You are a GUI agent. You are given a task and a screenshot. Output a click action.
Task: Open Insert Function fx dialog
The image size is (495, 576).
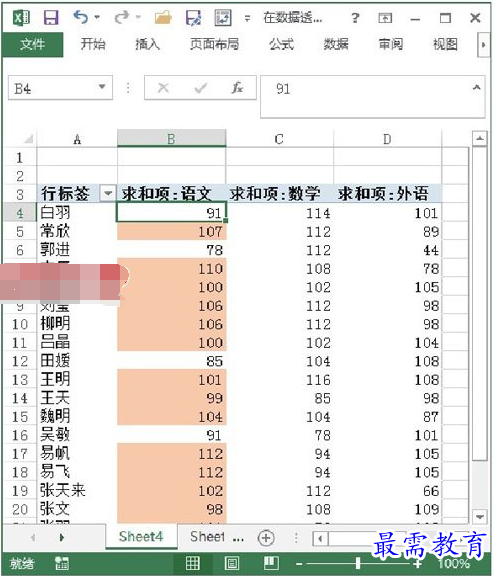[x=237, y=88]
